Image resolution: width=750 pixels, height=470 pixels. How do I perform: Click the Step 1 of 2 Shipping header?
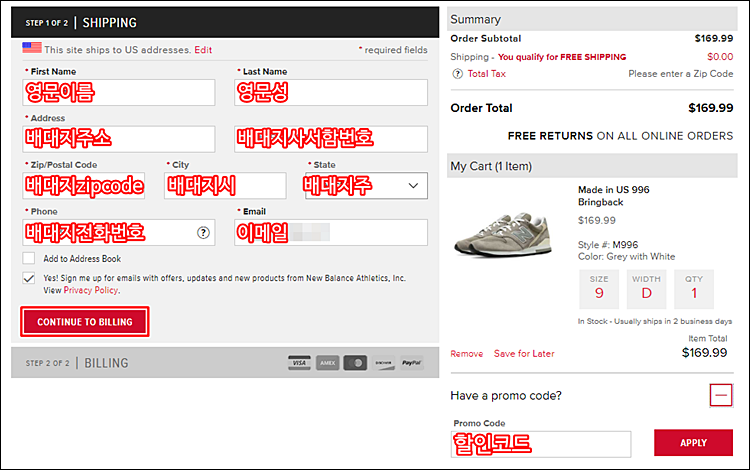tap(225, 22)
